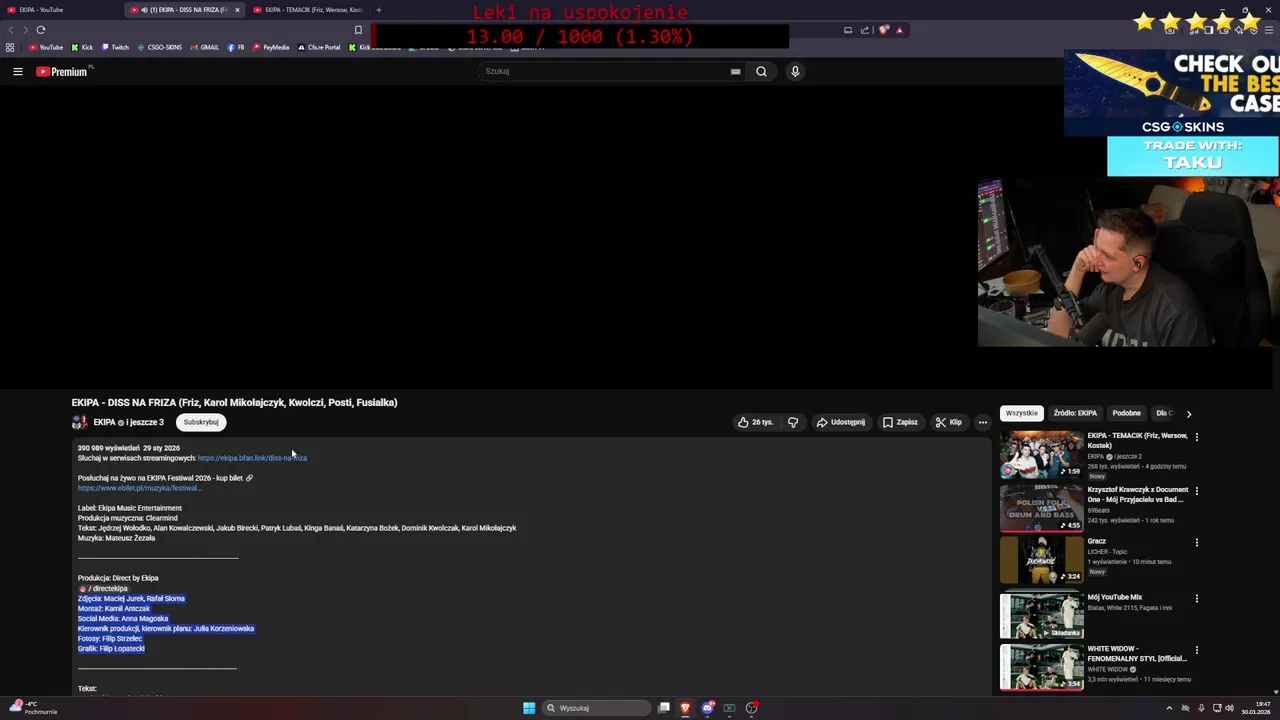Close the EKIPA - DISS NA FRIZA tab
1280x720 pixels.
pos(237,10)
